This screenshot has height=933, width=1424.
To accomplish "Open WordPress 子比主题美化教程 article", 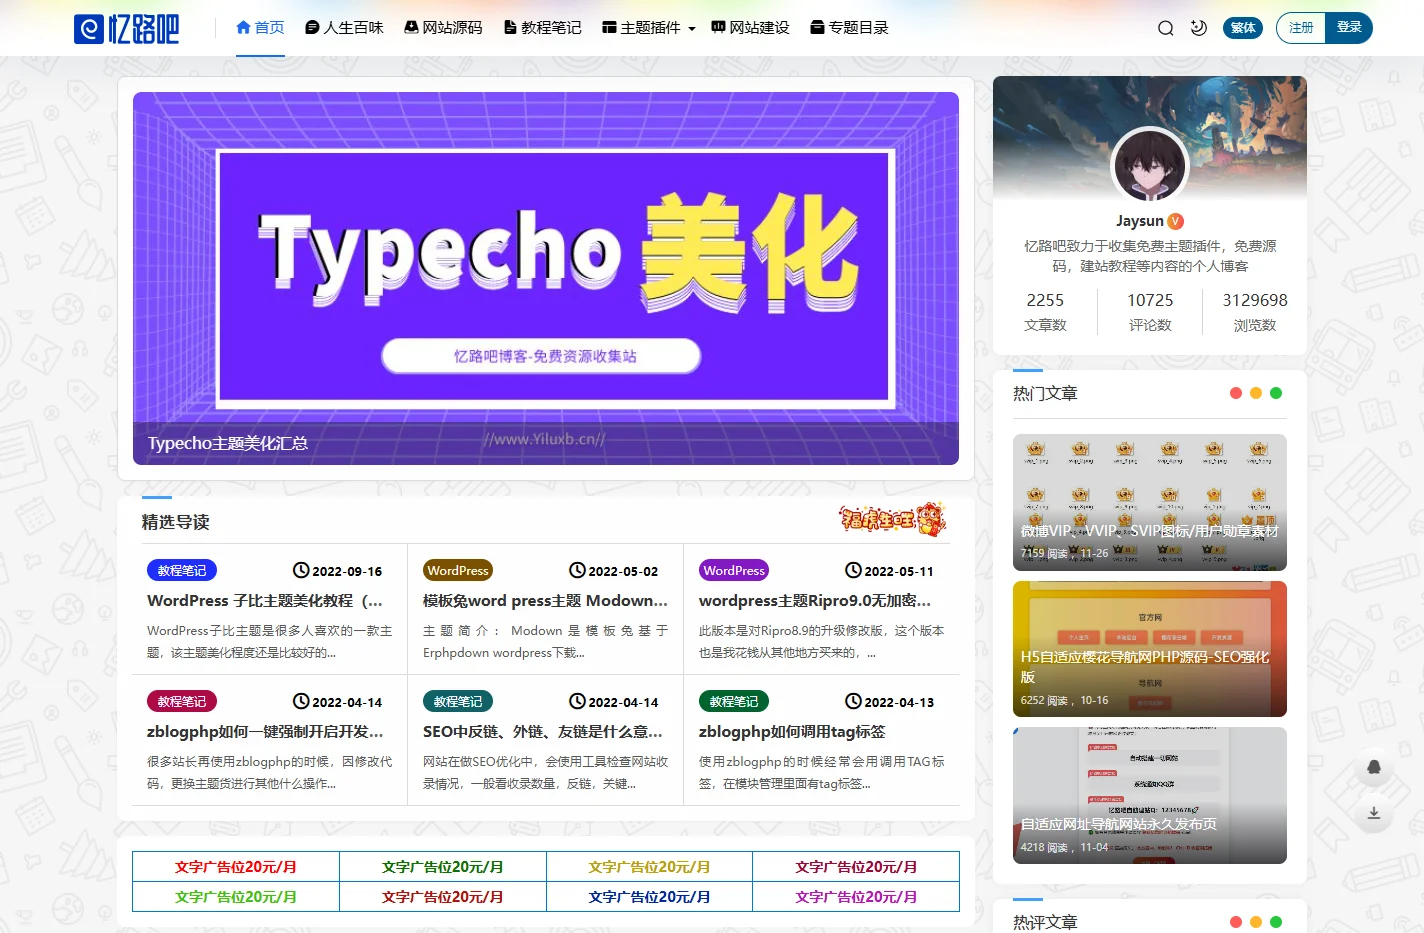I will 265,601.
